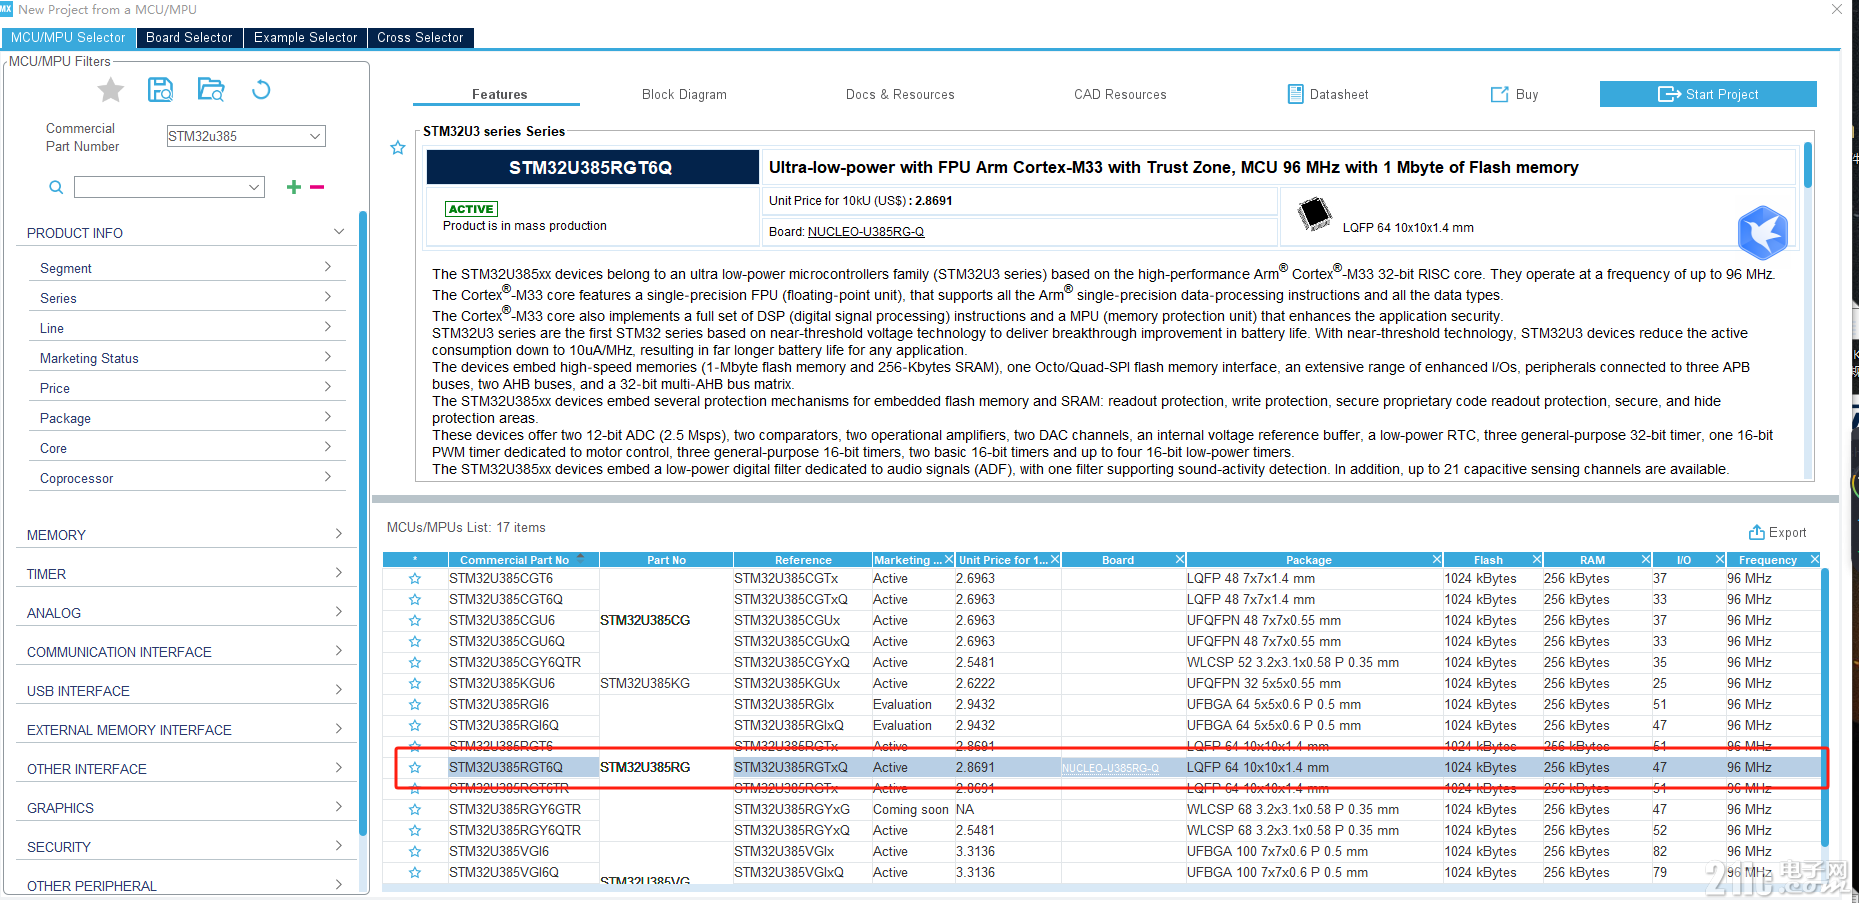
Task: Expand the TIMER filter section
Action: [339, 573]
